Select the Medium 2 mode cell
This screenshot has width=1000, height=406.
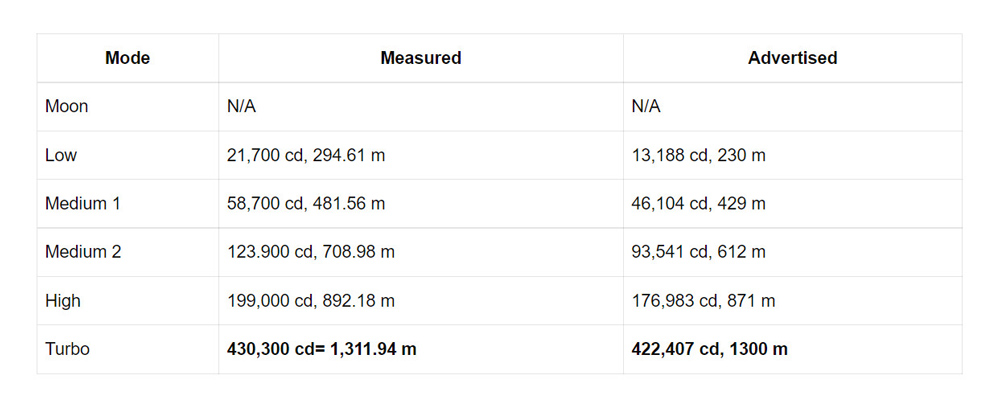[82, 252]
